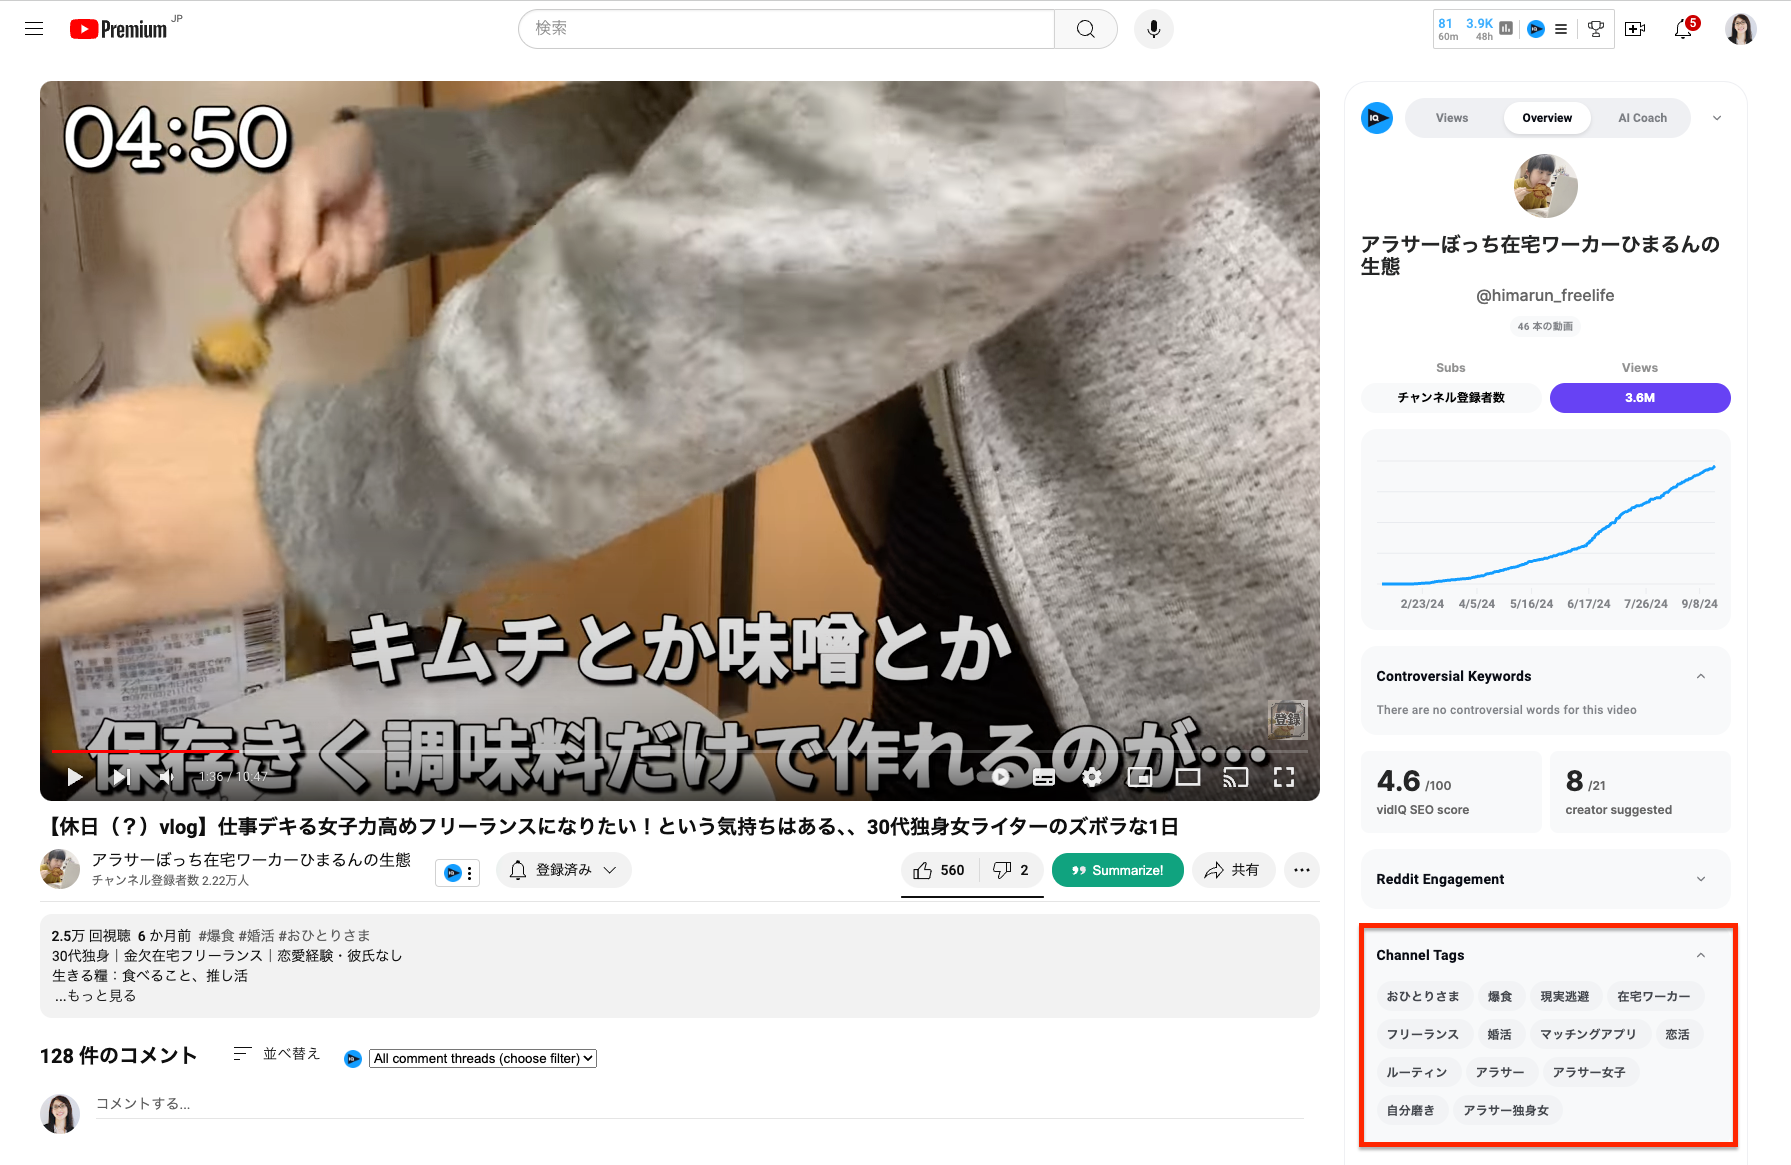Select the Overview tab in vidIQ
This screenshot has width=1791, height=1165.
coord(1547,118)
